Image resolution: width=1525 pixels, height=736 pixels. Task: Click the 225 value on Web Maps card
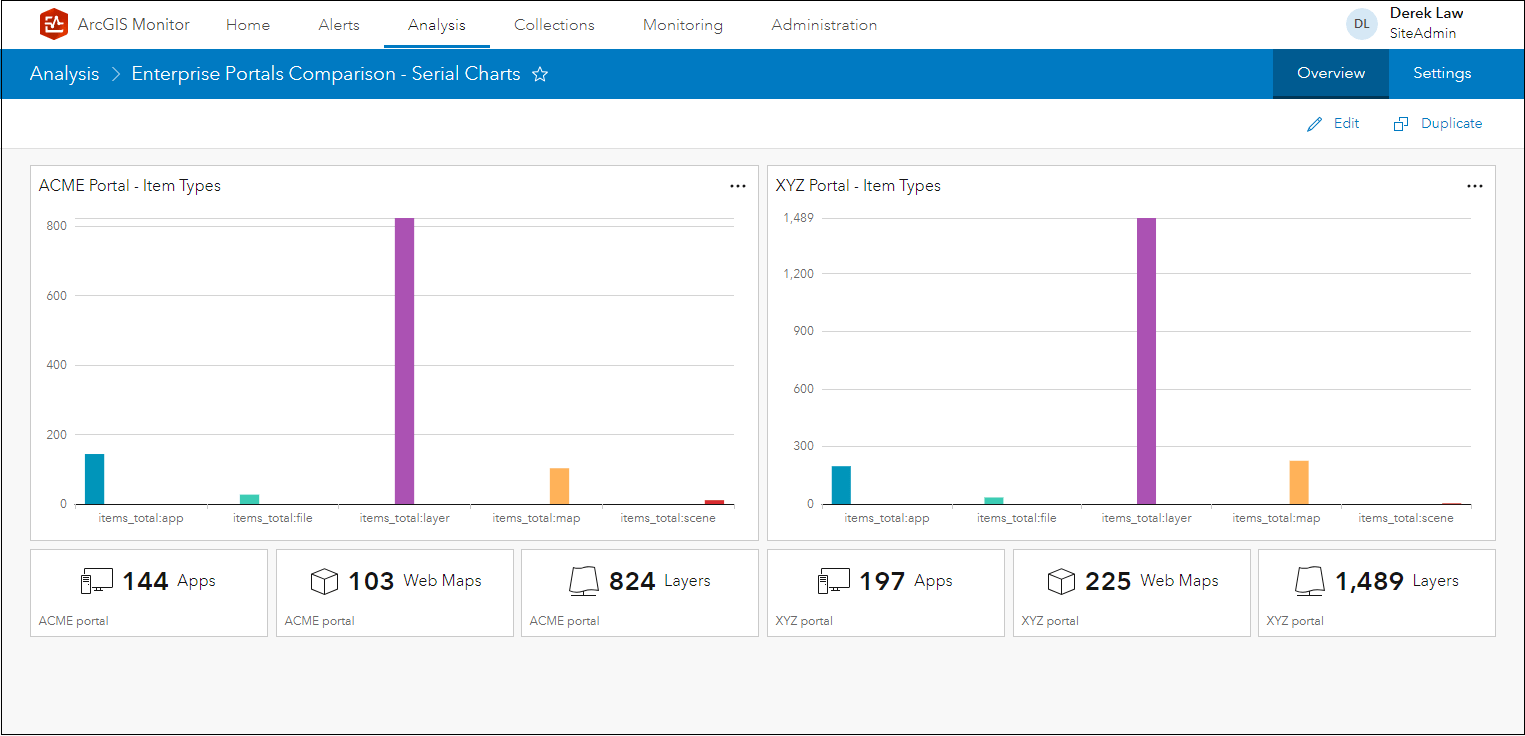(x=1108, y=582)
